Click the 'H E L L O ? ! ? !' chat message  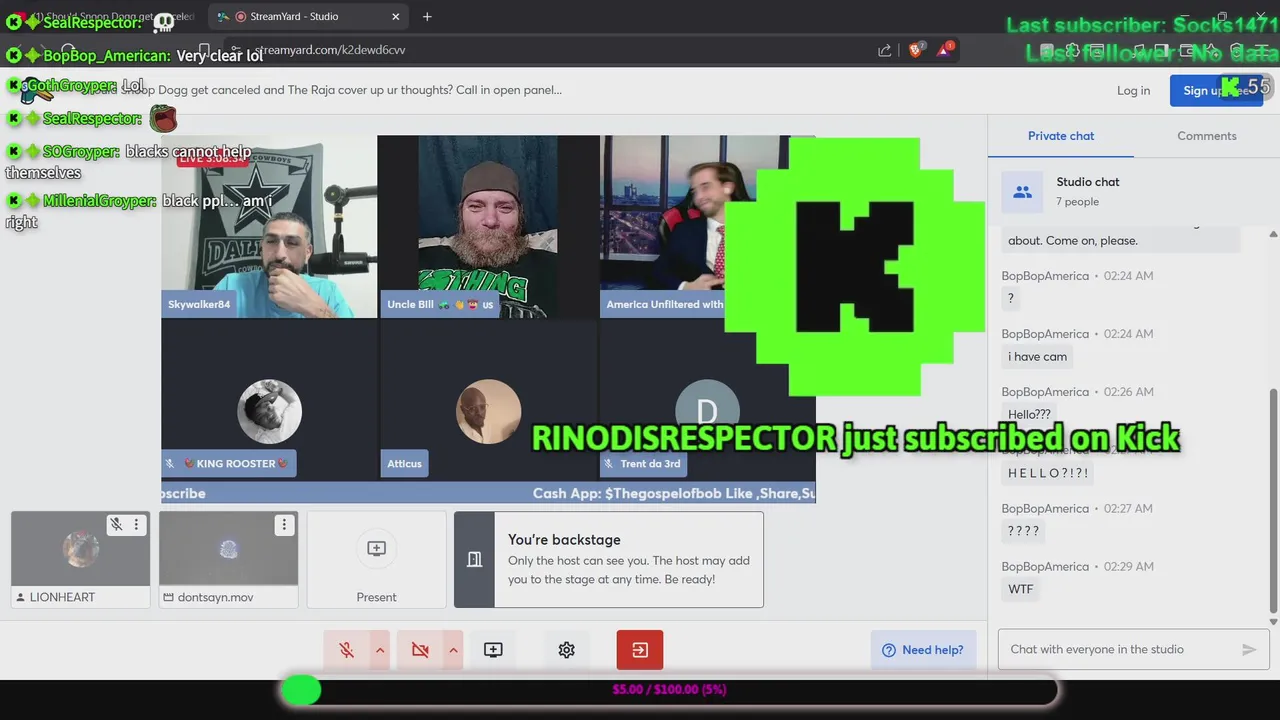pos(1048,473)
